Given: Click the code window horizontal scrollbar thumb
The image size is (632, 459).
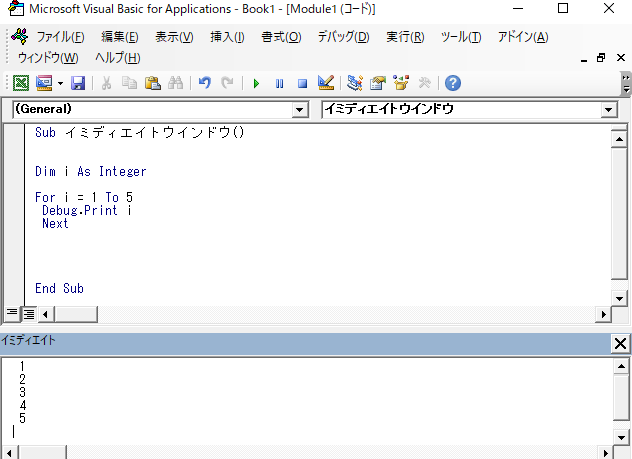Looking at the screenshot, I should click(x=75, y=314).
